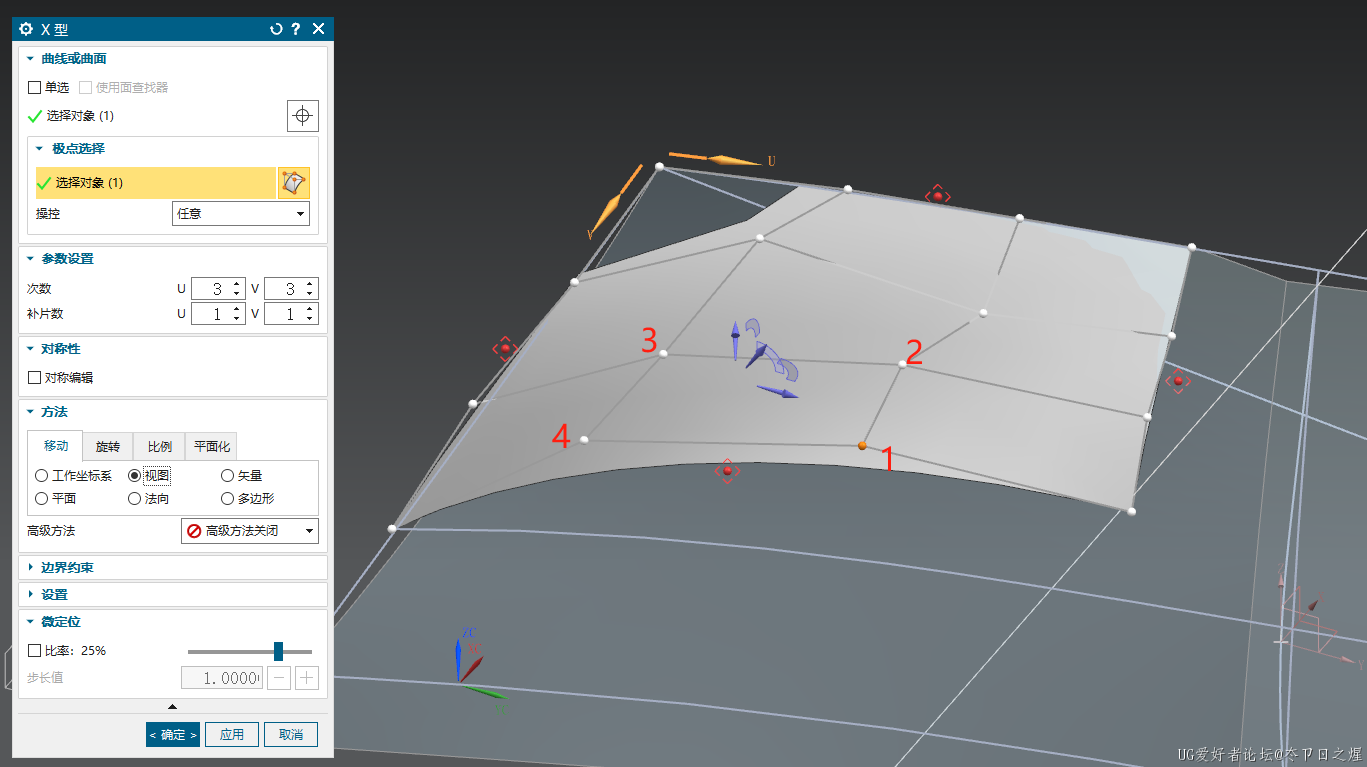1367x767 pixels.
Task: Click the red prohibition icon in 高级方法 dropdown
Action: 194,531
